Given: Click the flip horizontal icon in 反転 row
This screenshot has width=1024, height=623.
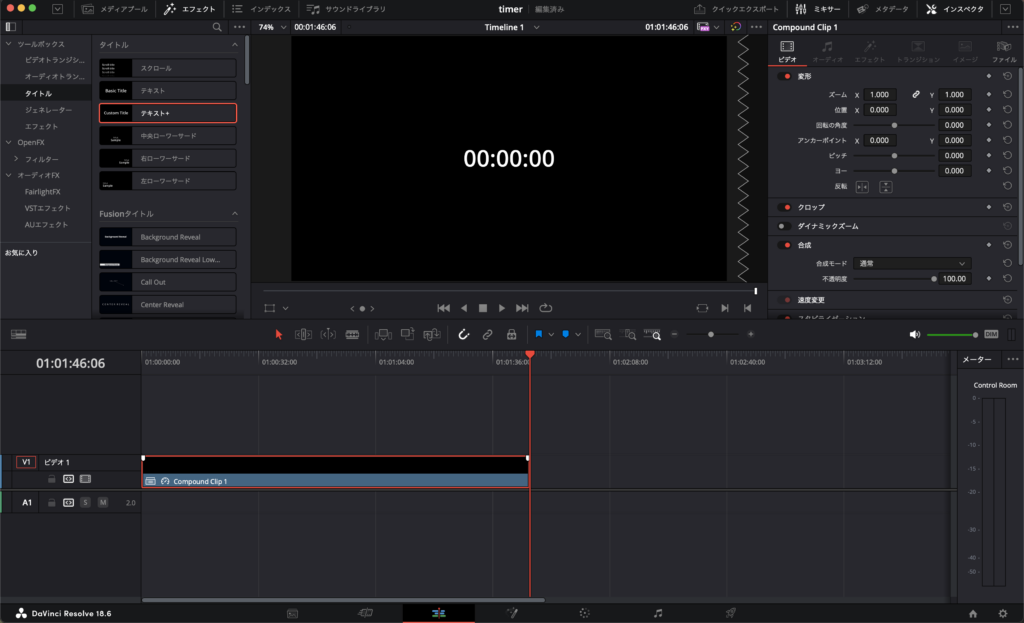Looking at the screenshot, I should (862, 187).
